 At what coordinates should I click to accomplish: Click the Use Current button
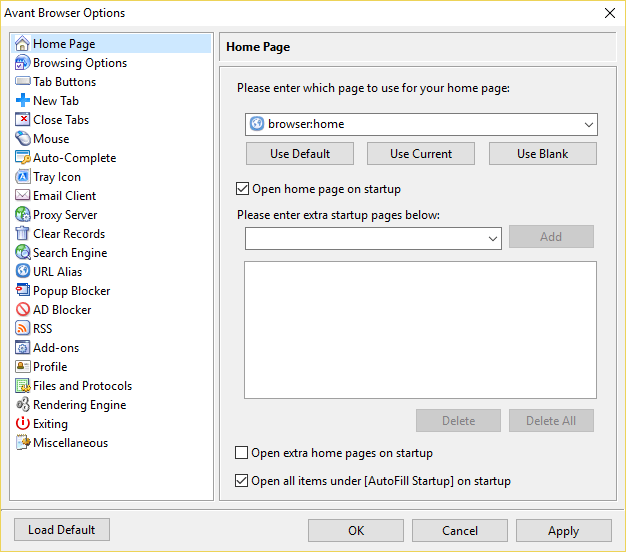[421, 154]
